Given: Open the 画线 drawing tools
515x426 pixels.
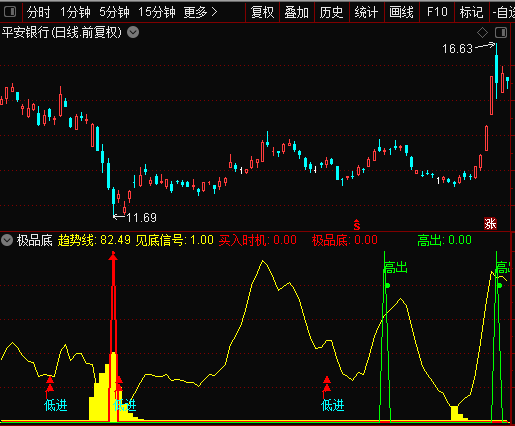Looking at the screenshot, I should pyautogui.click(x=402, y=12).
